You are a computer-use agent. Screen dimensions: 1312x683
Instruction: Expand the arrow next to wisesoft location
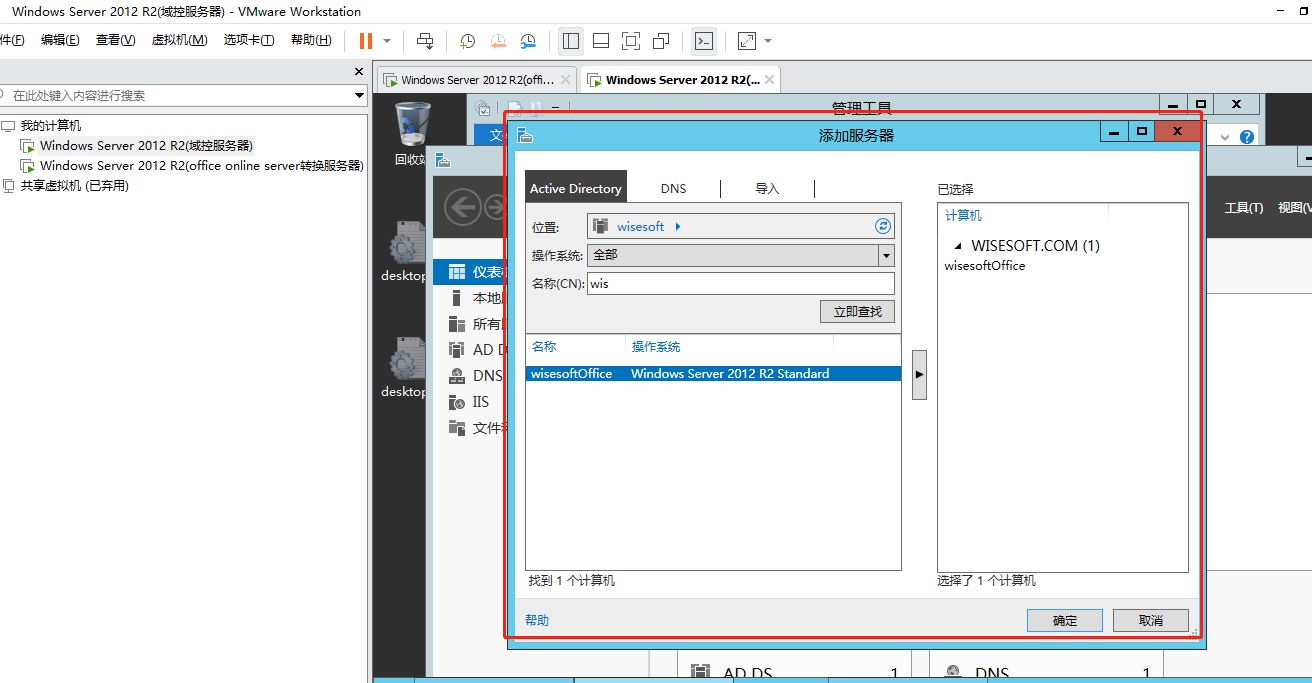(678, 227)
